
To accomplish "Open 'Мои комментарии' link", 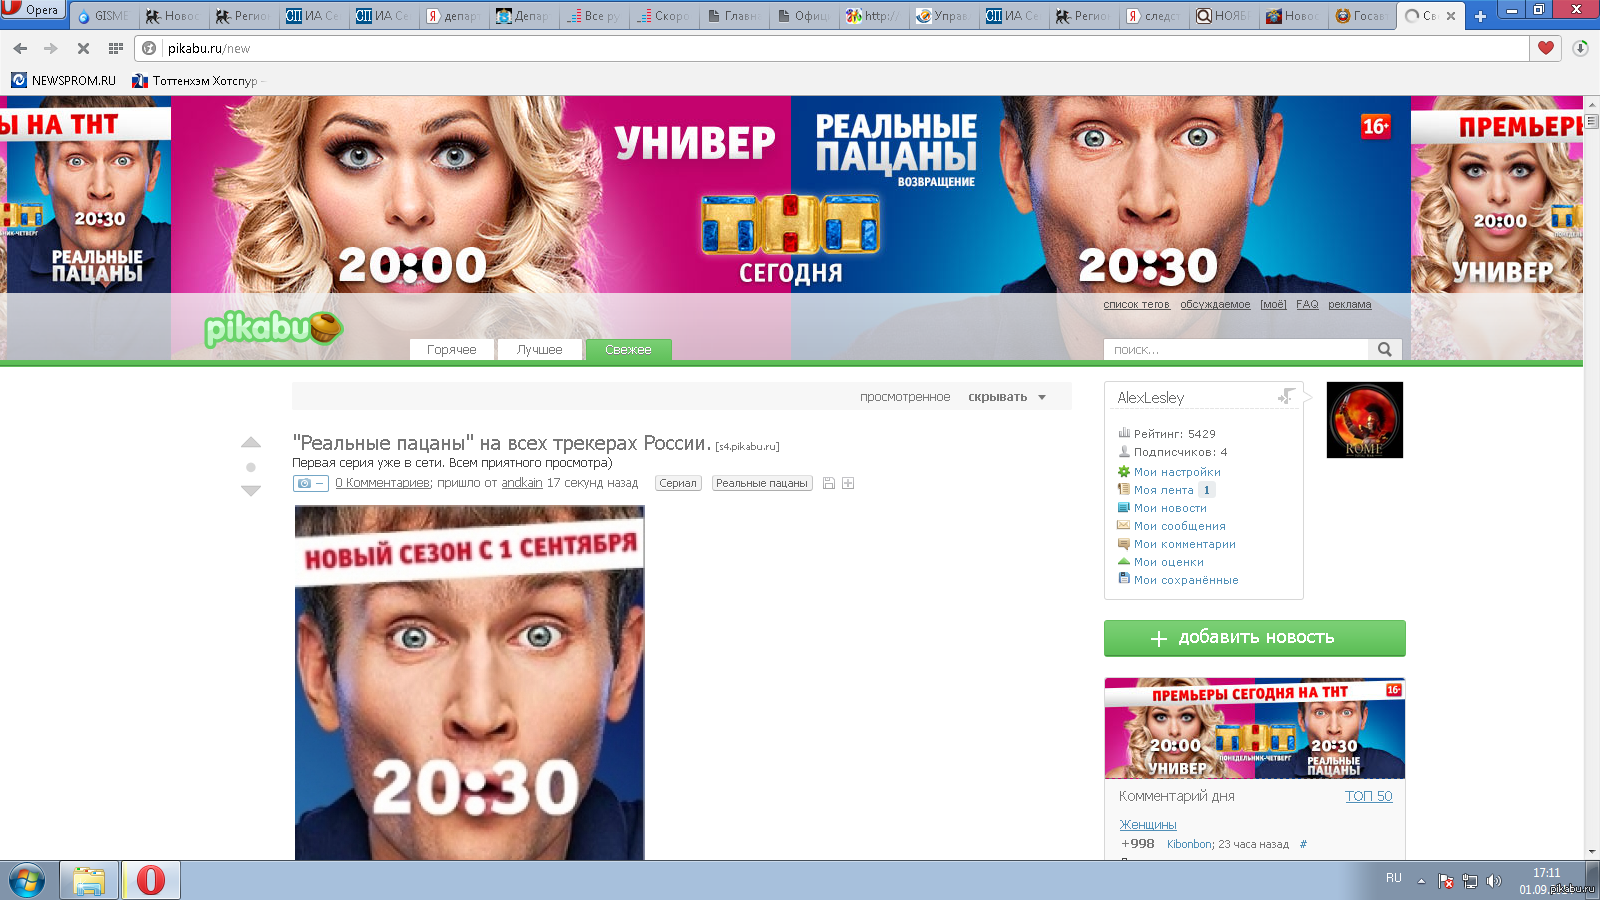I will [1185, 544].
